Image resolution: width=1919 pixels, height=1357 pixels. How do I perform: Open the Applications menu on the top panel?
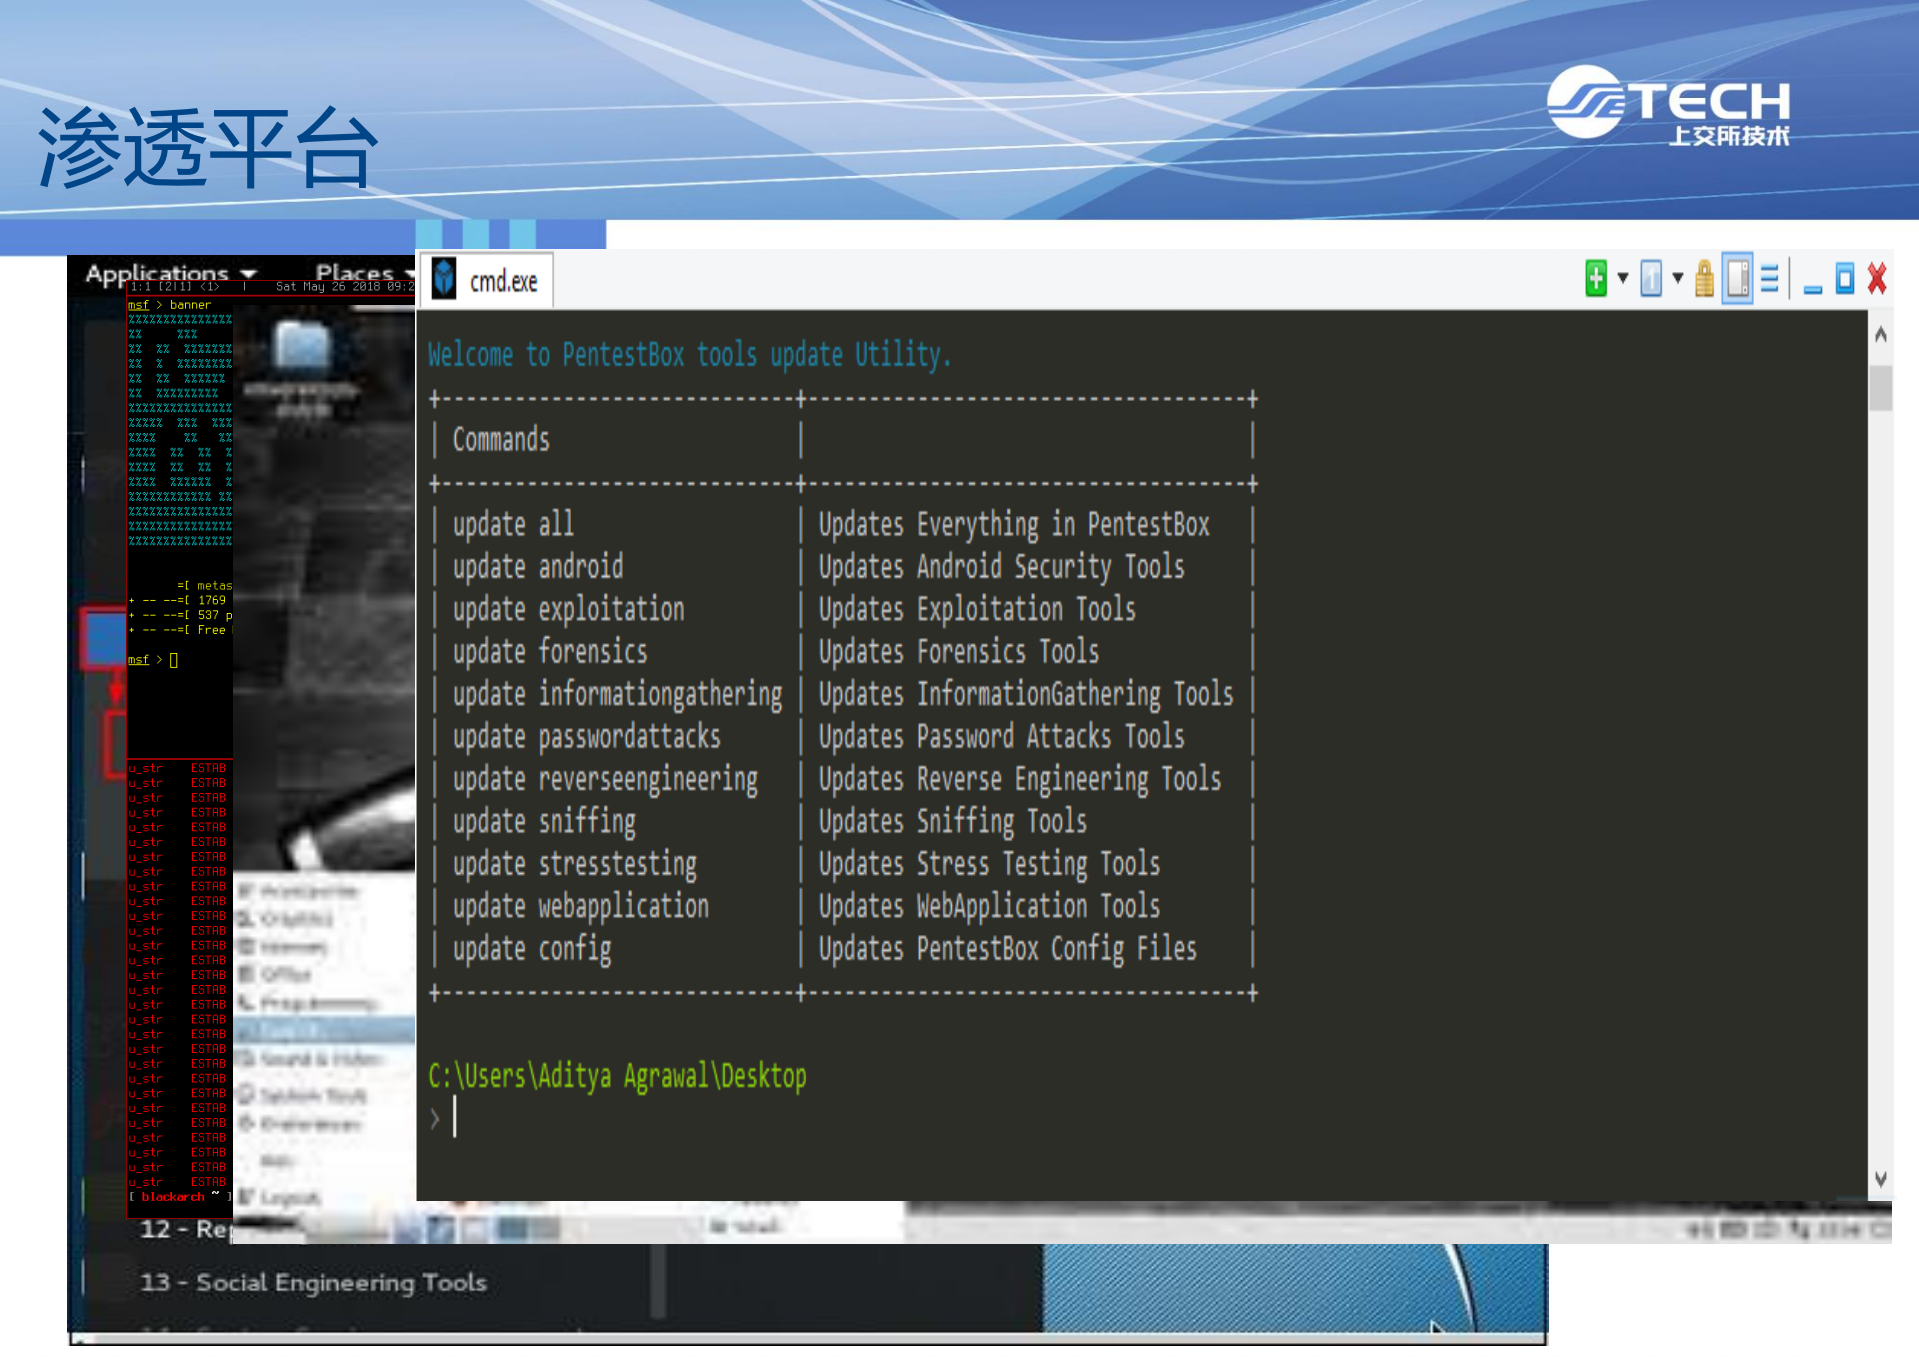click(x=157, y=272)
